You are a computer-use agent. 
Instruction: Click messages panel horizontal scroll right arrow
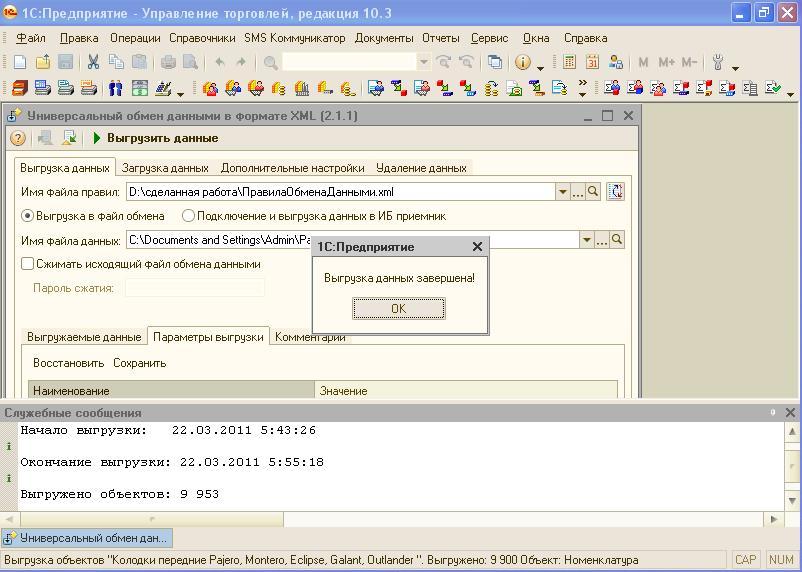pyautogui.click(x=774, y=519)
